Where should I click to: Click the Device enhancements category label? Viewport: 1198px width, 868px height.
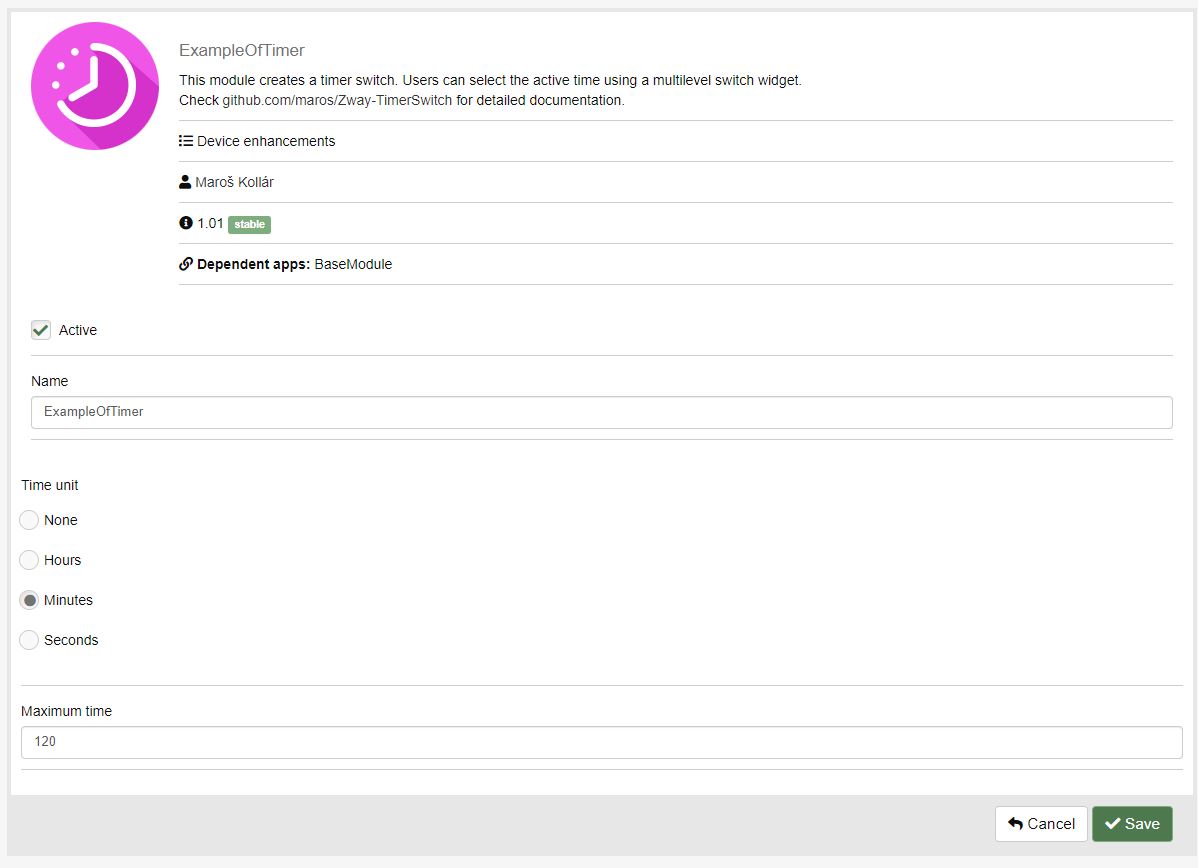coord(266,141)
